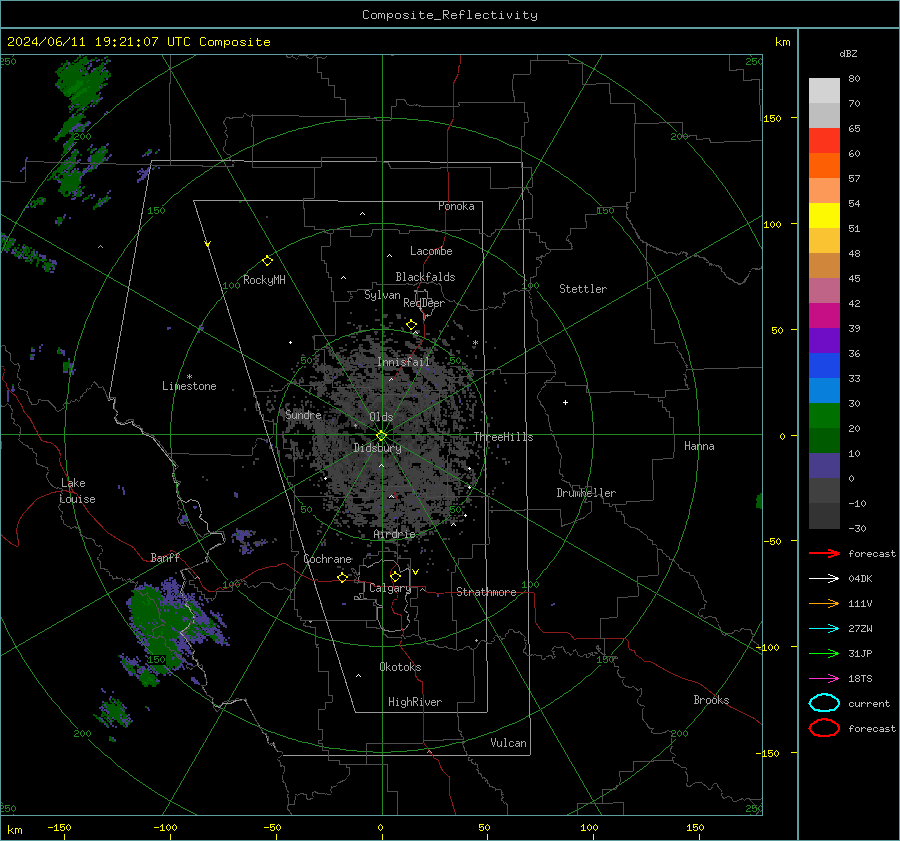Click the 'current' legend text
The height and width of the screenshot is (841, 900).
pos(869,704)
